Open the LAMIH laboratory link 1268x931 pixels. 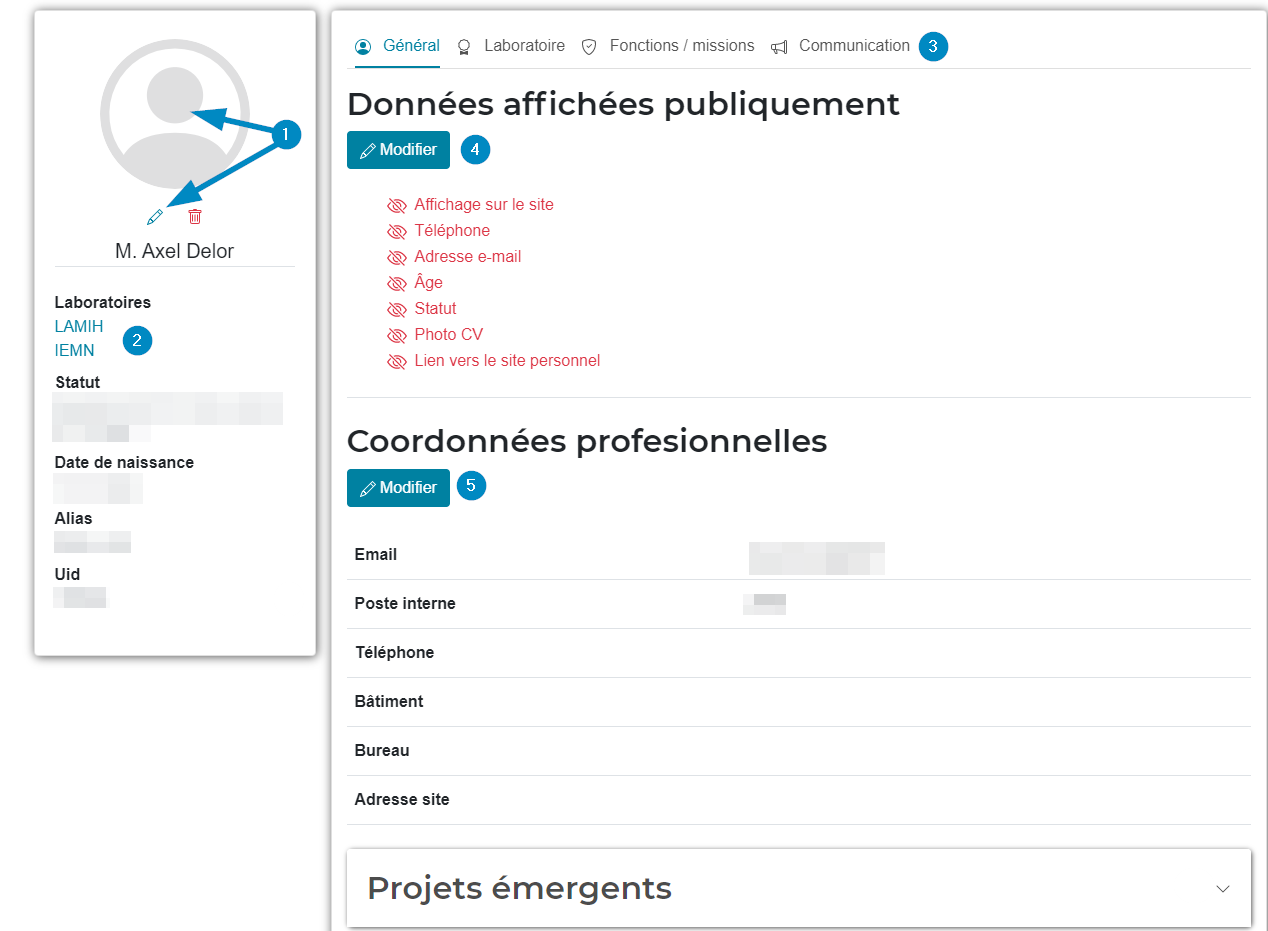79,326
